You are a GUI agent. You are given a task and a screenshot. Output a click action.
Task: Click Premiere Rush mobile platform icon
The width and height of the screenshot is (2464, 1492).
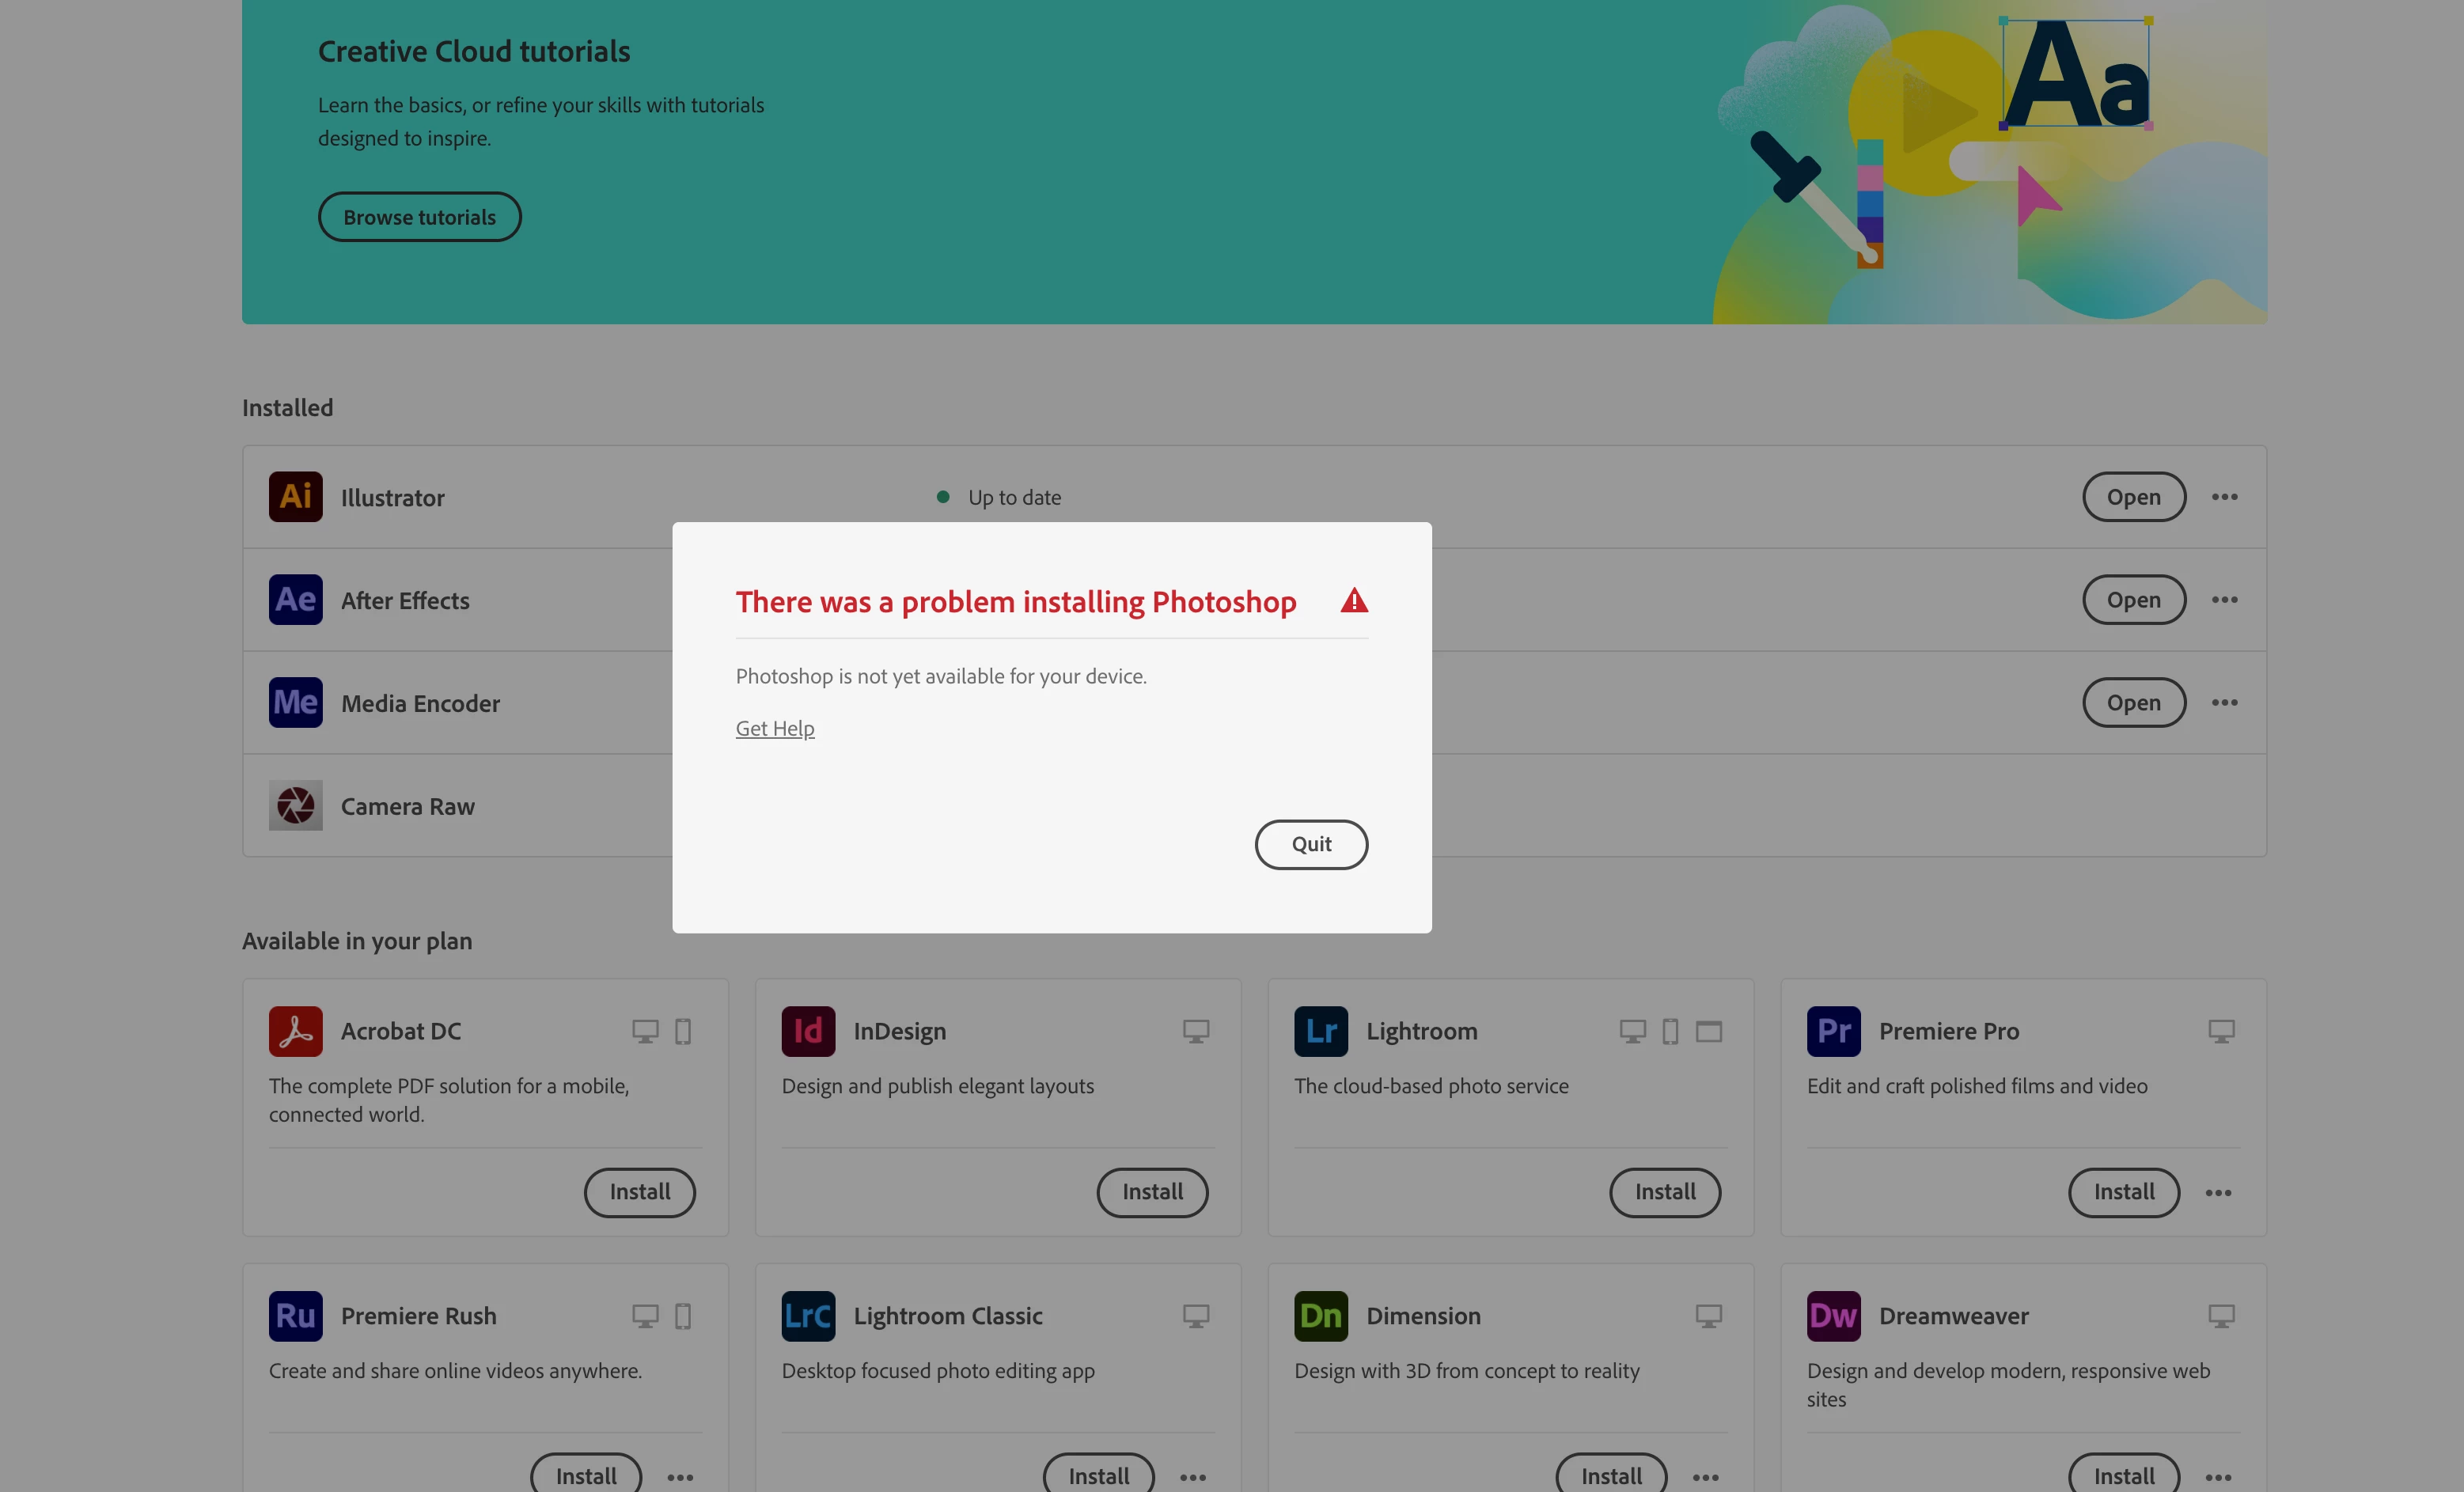(x=683, y=1316)
